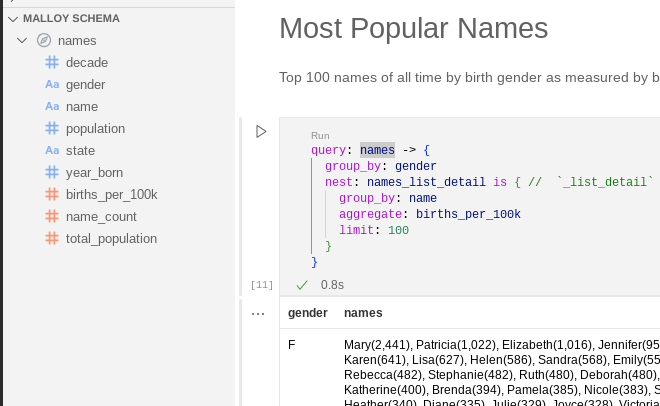
Task: Select the year_born field in schema
Action: (94, 172)
